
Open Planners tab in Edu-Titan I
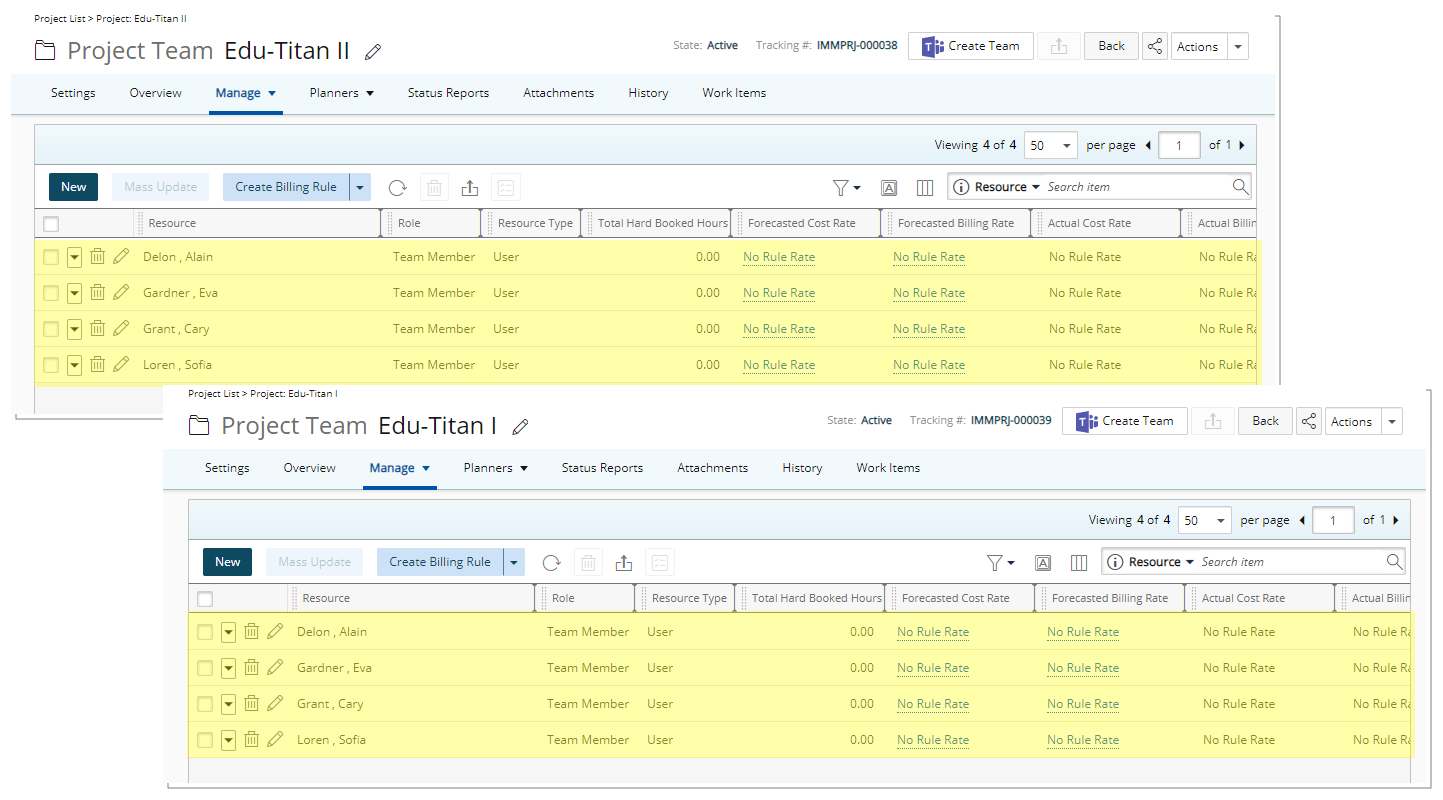(x=495, y=468)
